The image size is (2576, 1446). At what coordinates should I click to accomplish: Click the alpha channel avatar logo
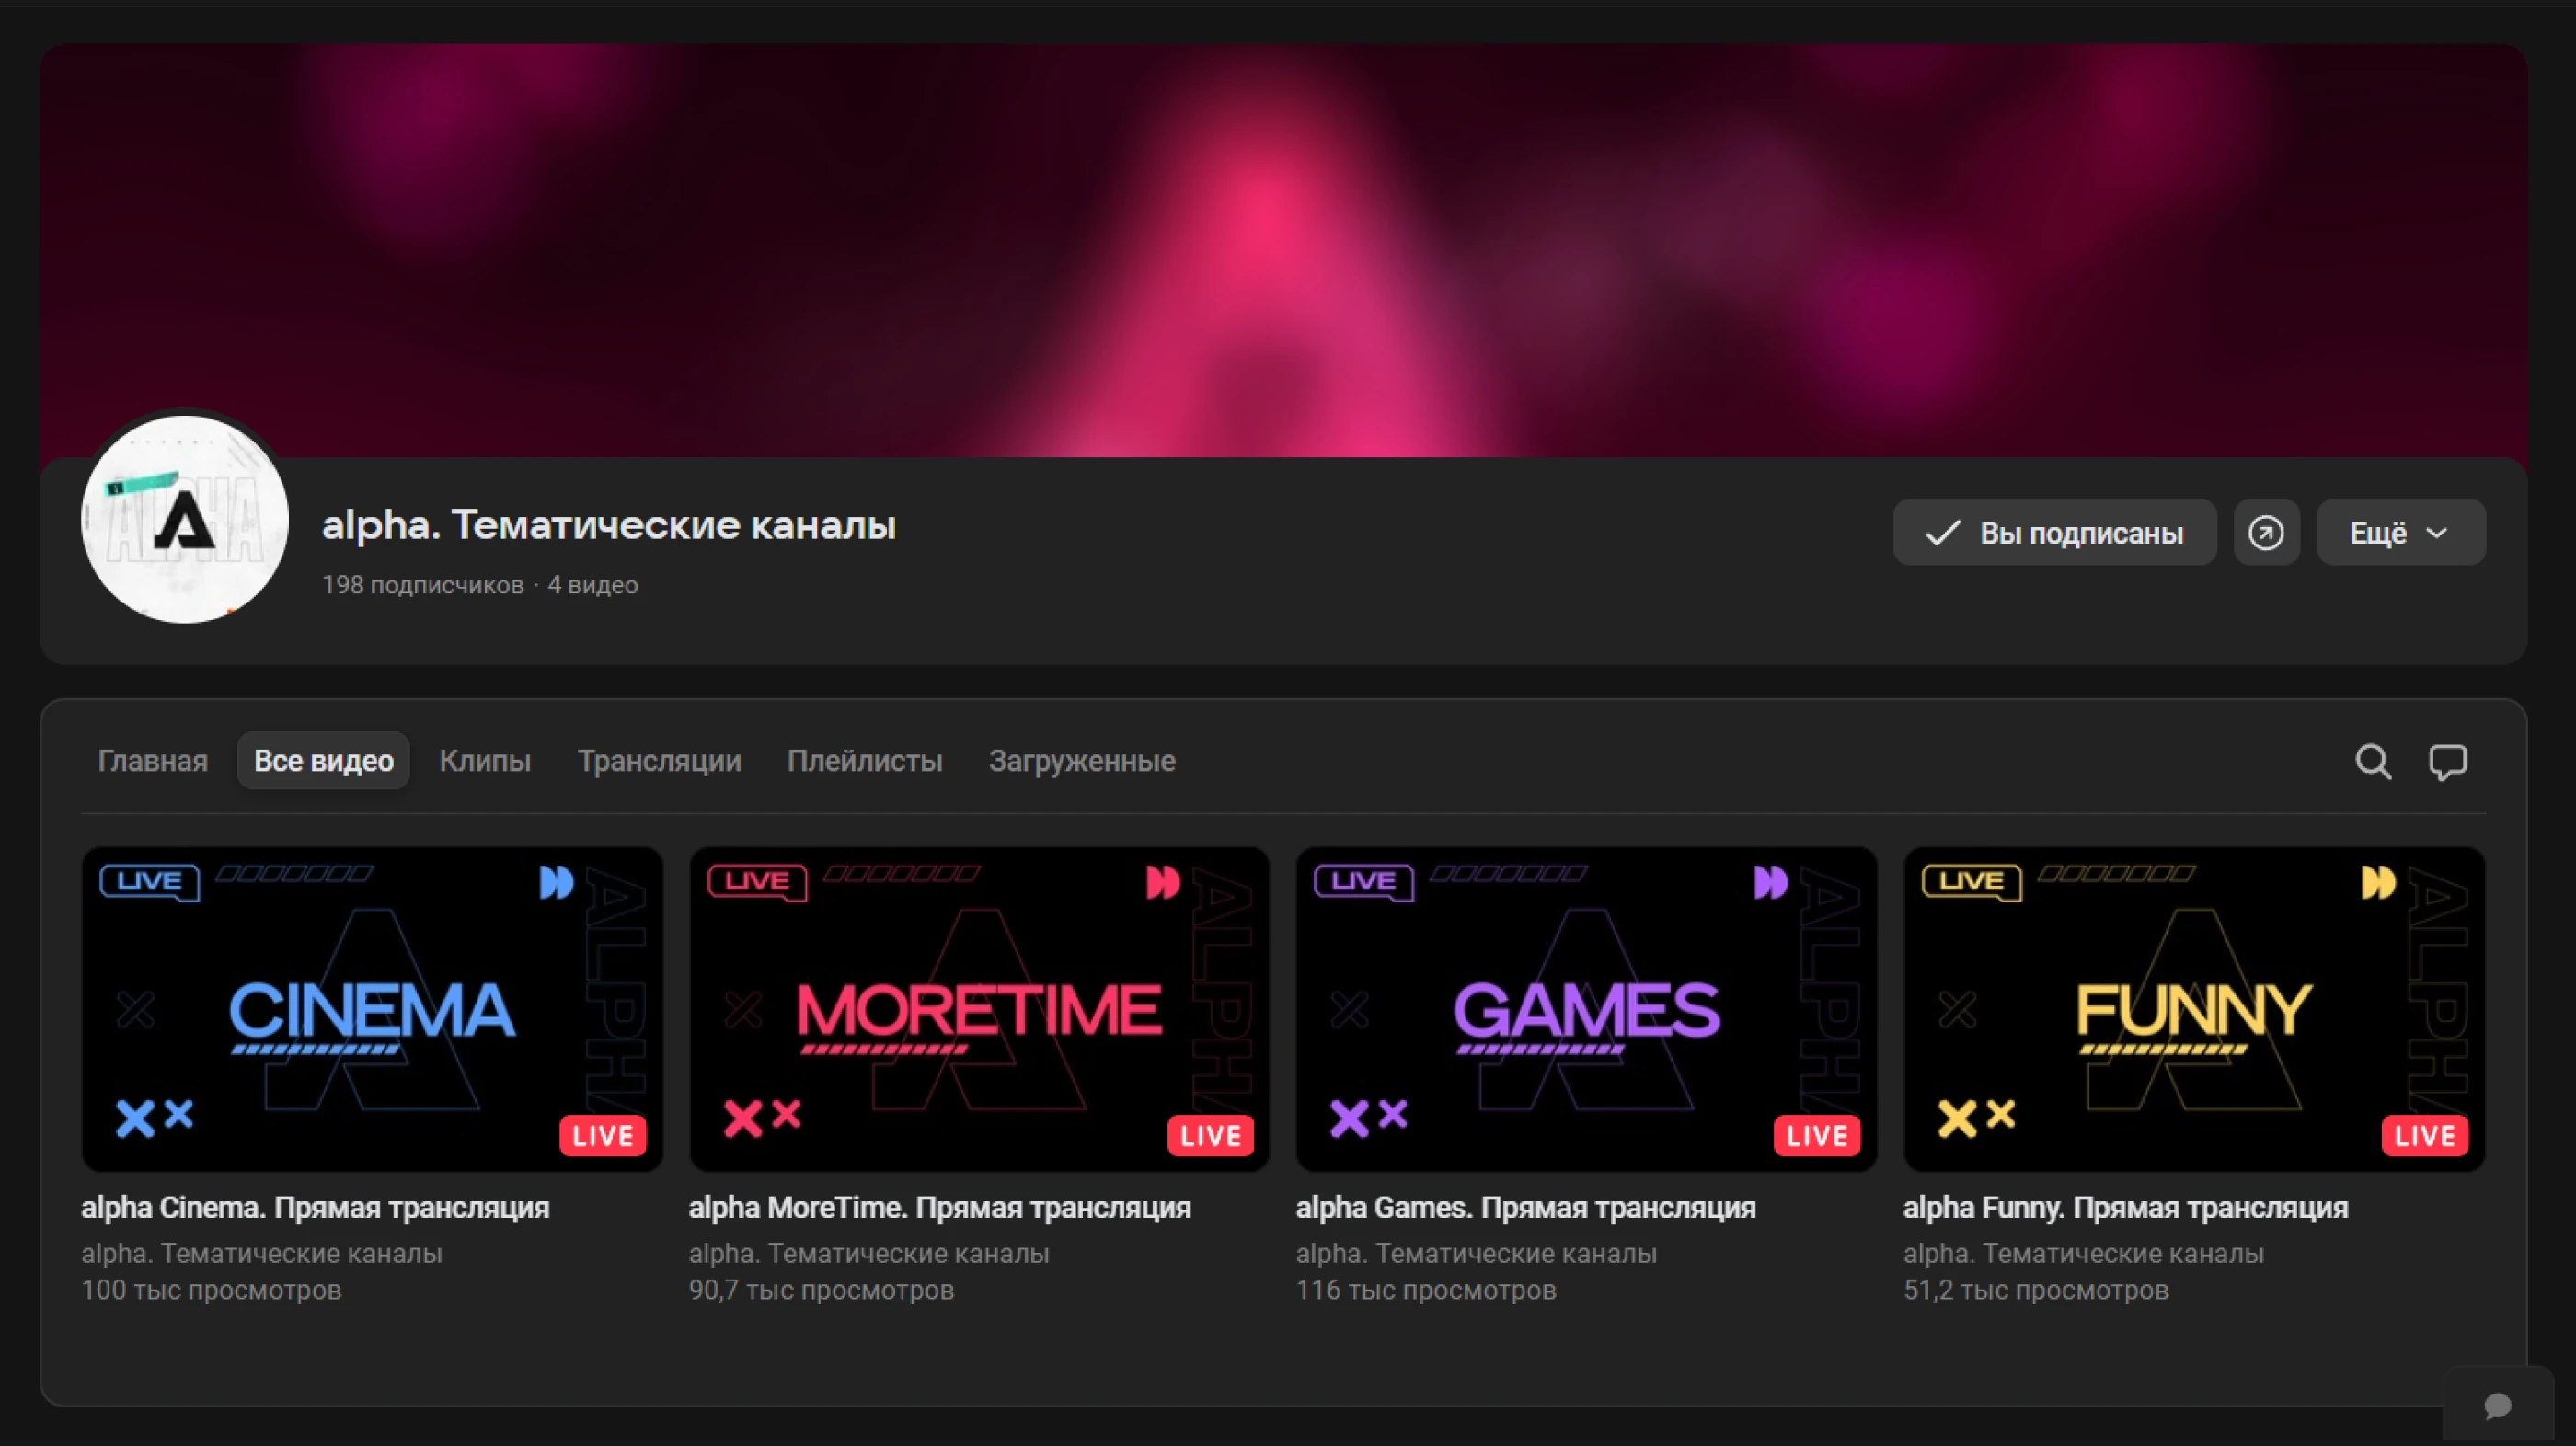coord(185,520)
